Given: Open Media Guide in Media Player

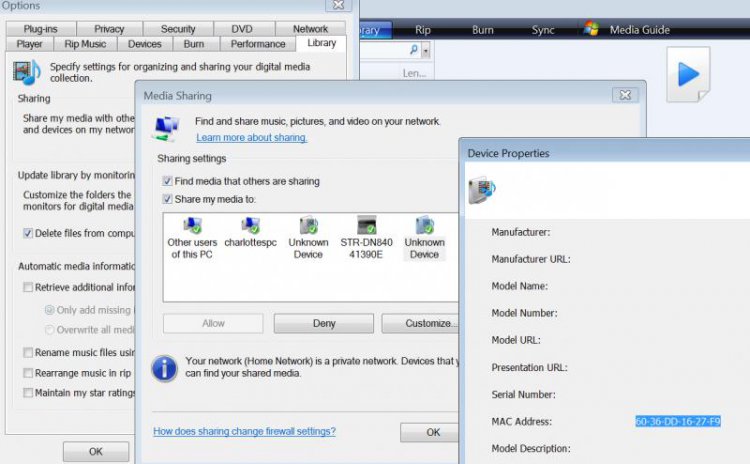Looking at the screenshot, I should (x=639, y=30).
